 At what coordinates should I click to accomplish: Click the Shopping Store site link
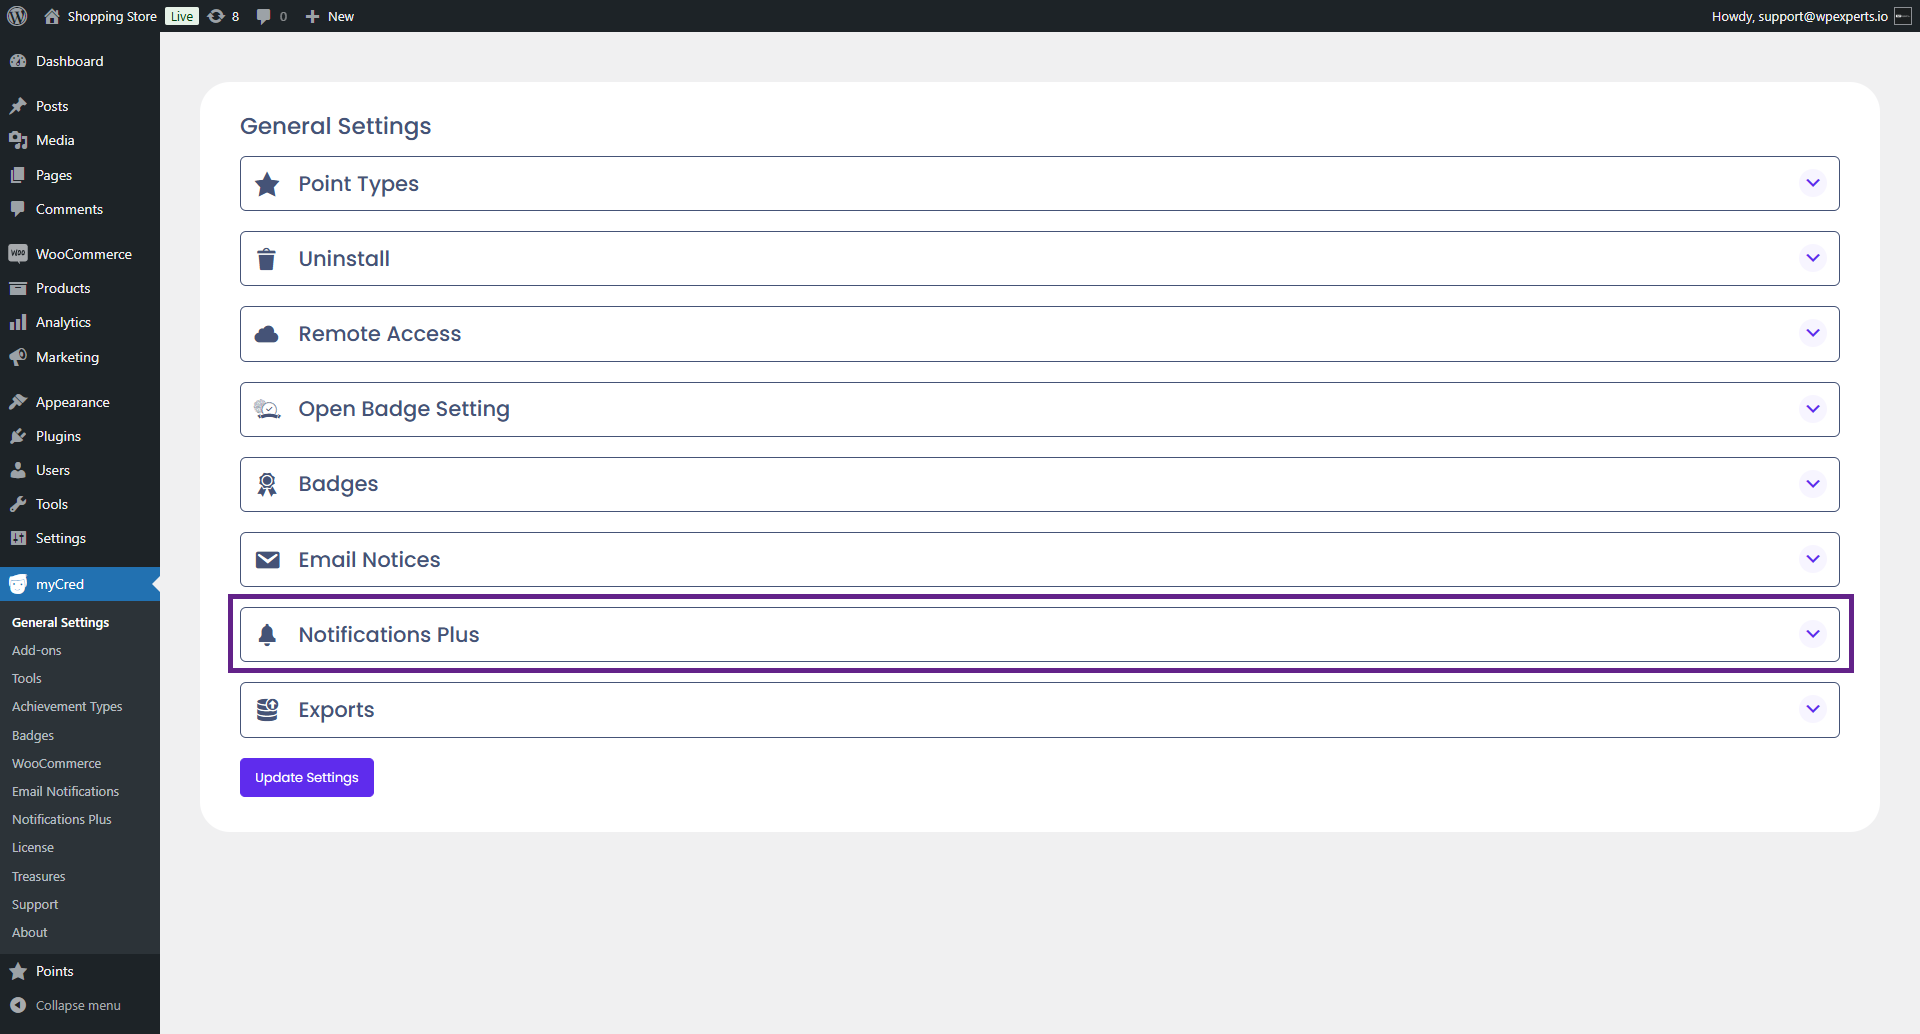point(111,16)
